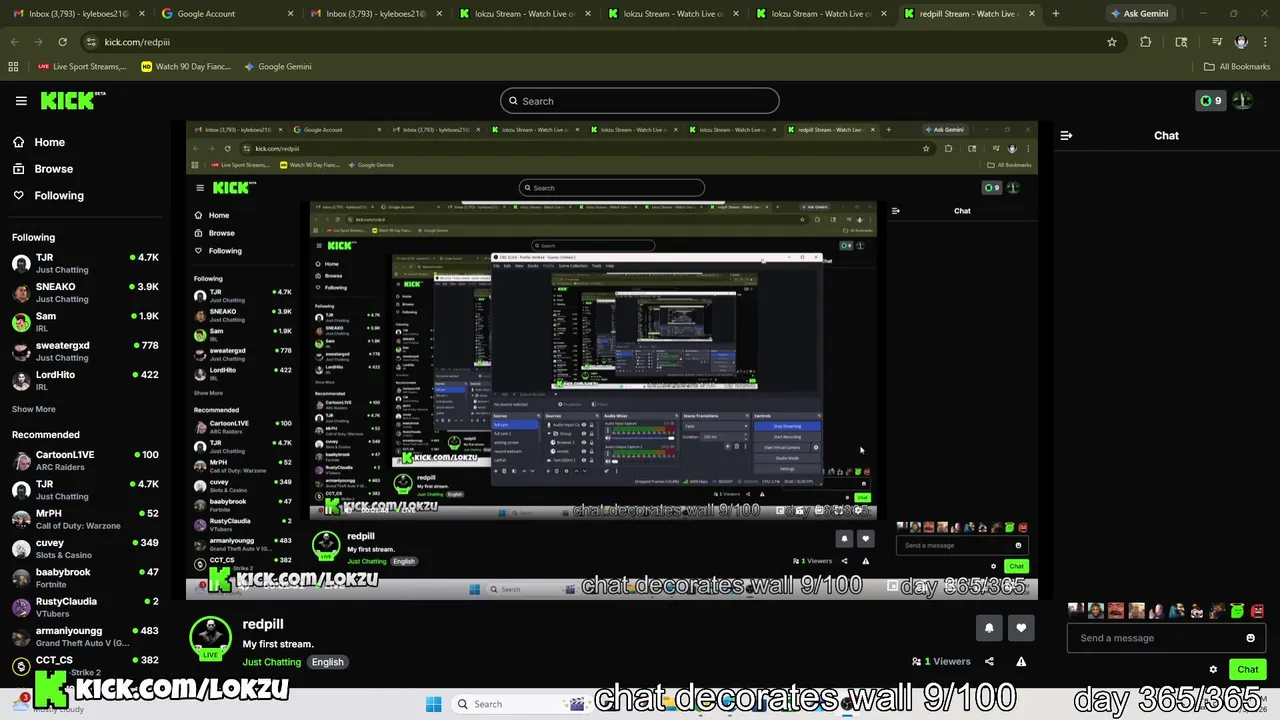Report the stream with the warning triangle icon
This screenshot has width=1280, height=720.
point(1021,661)
